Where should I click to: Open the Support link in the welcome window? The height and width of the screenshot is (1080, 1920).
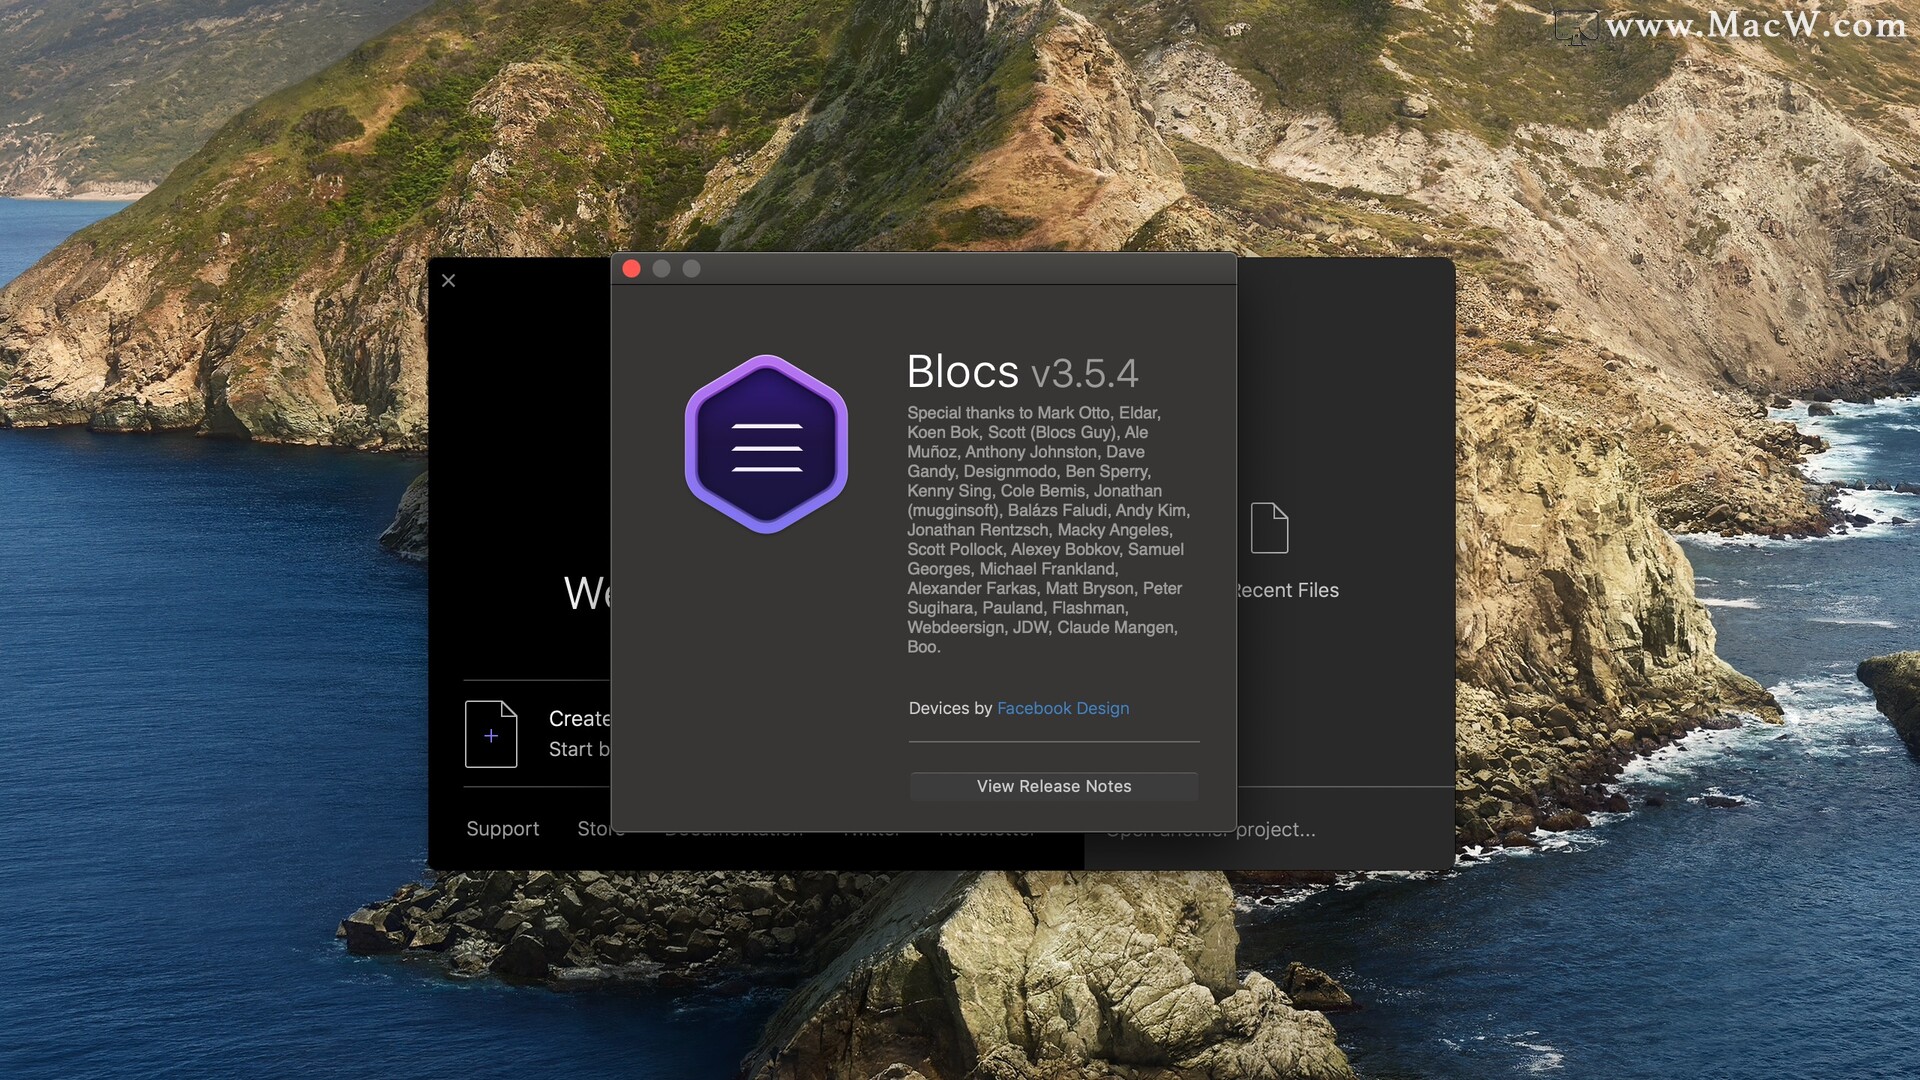click(x=502, y=828)
